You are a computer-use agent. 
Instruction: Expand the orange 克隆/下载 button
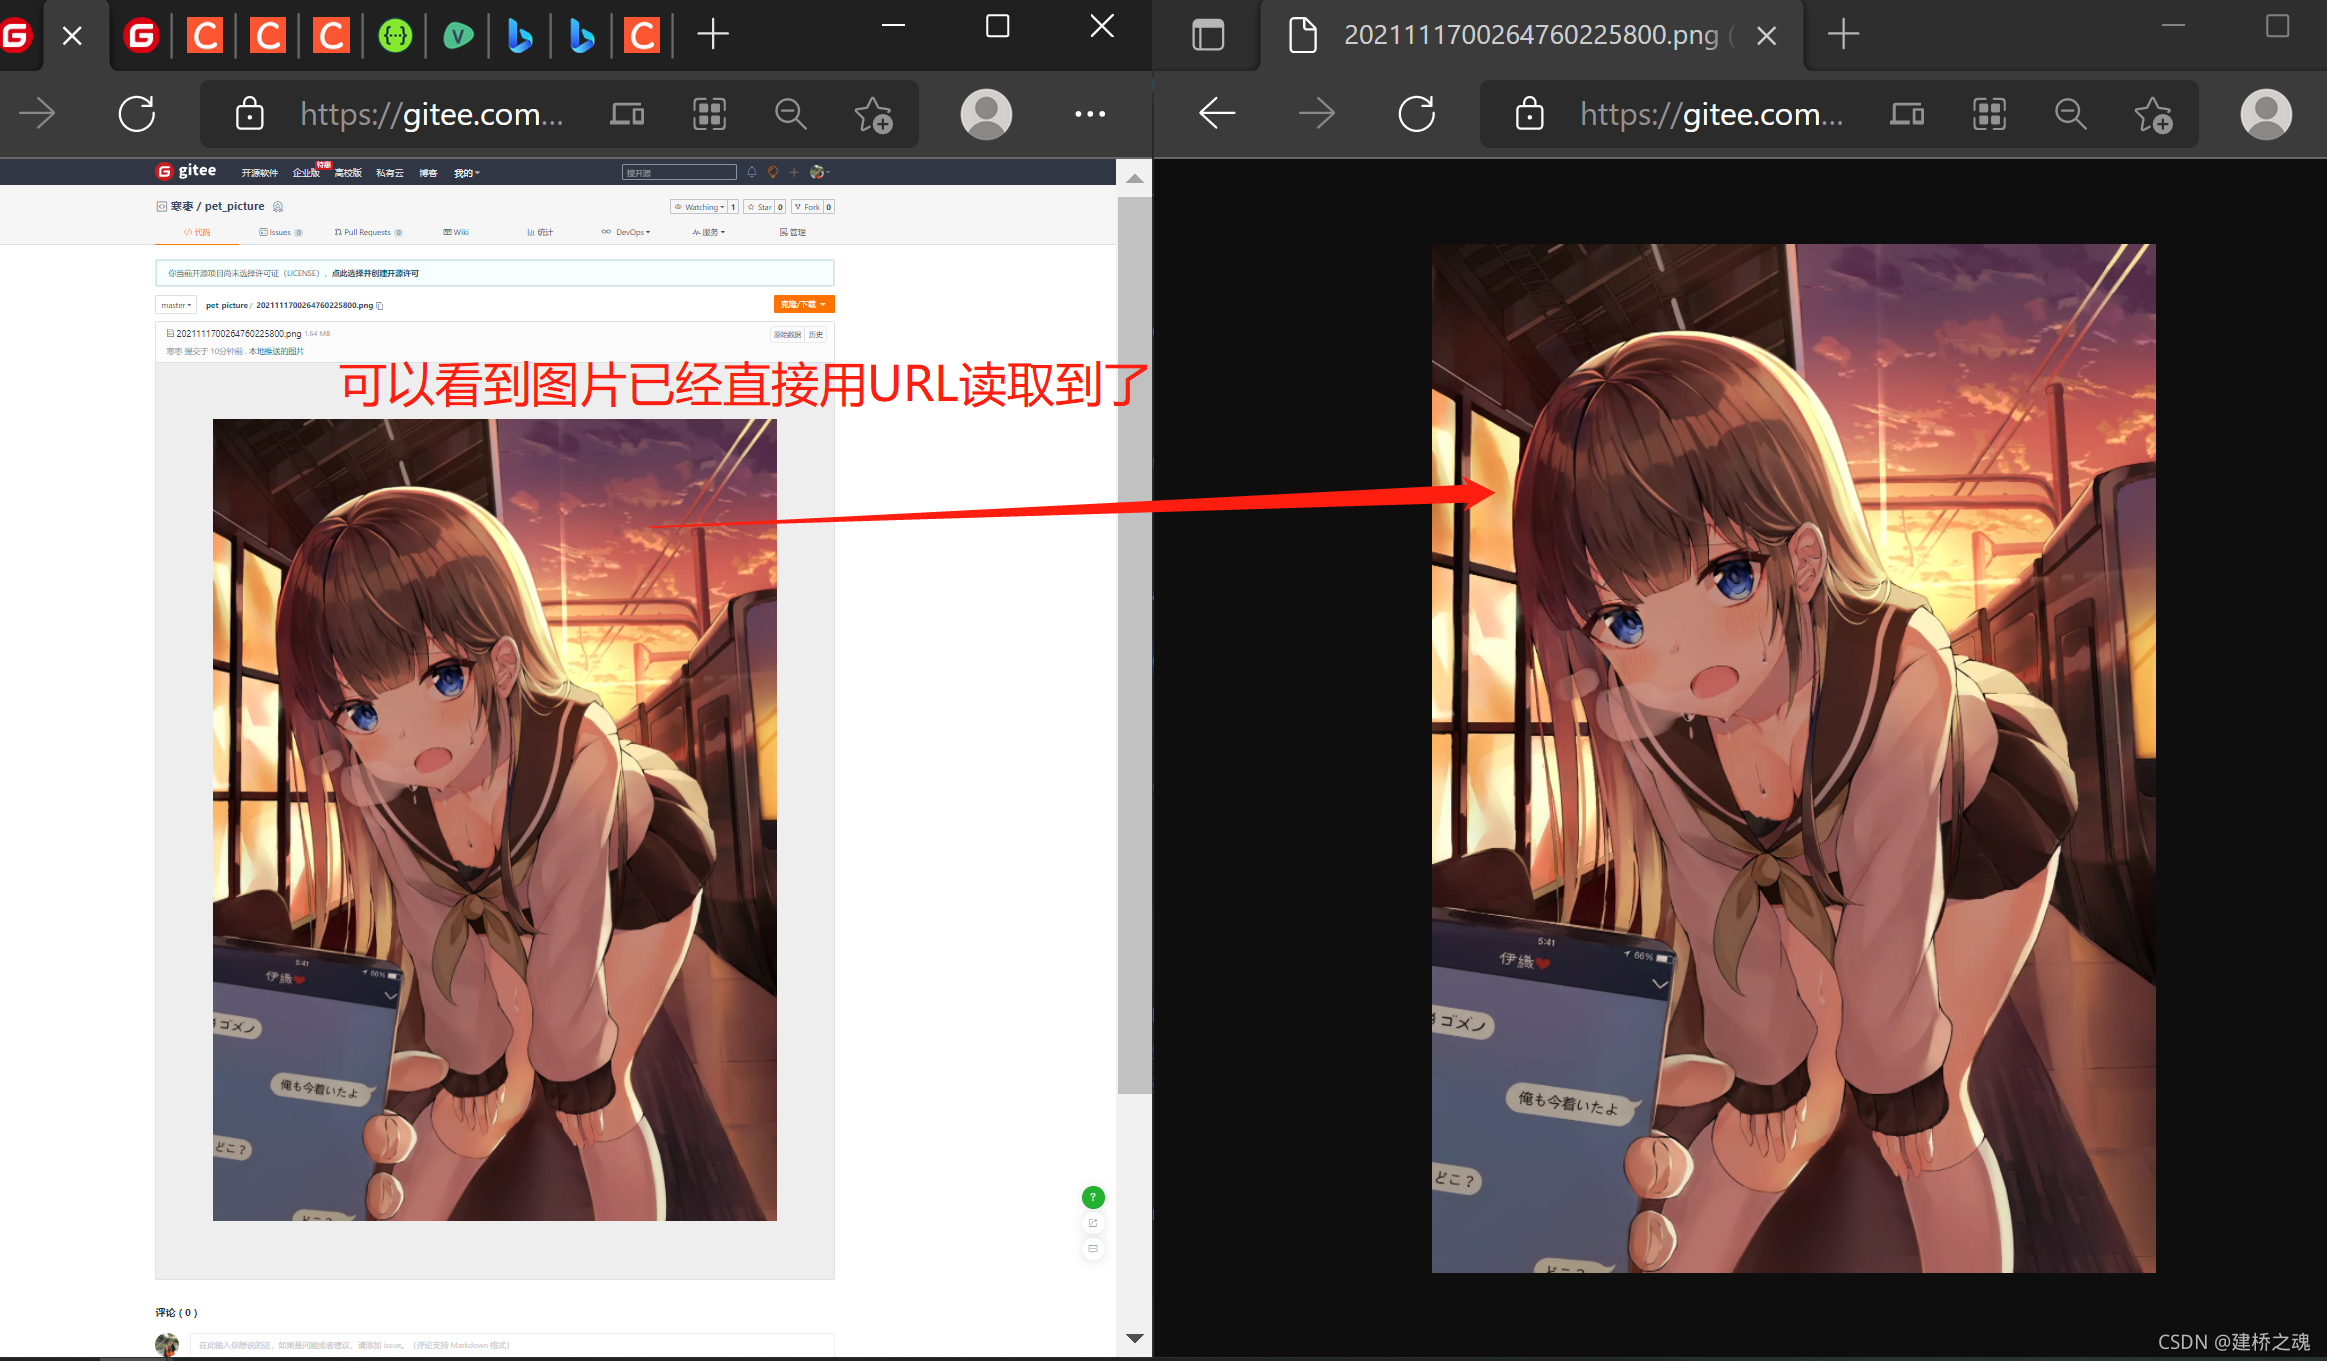803,304
